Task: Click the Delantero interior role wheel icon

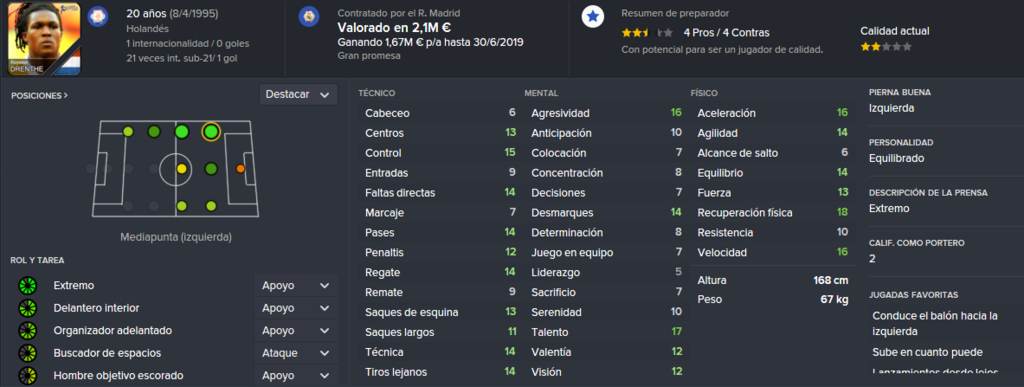Action: point(28,308)
